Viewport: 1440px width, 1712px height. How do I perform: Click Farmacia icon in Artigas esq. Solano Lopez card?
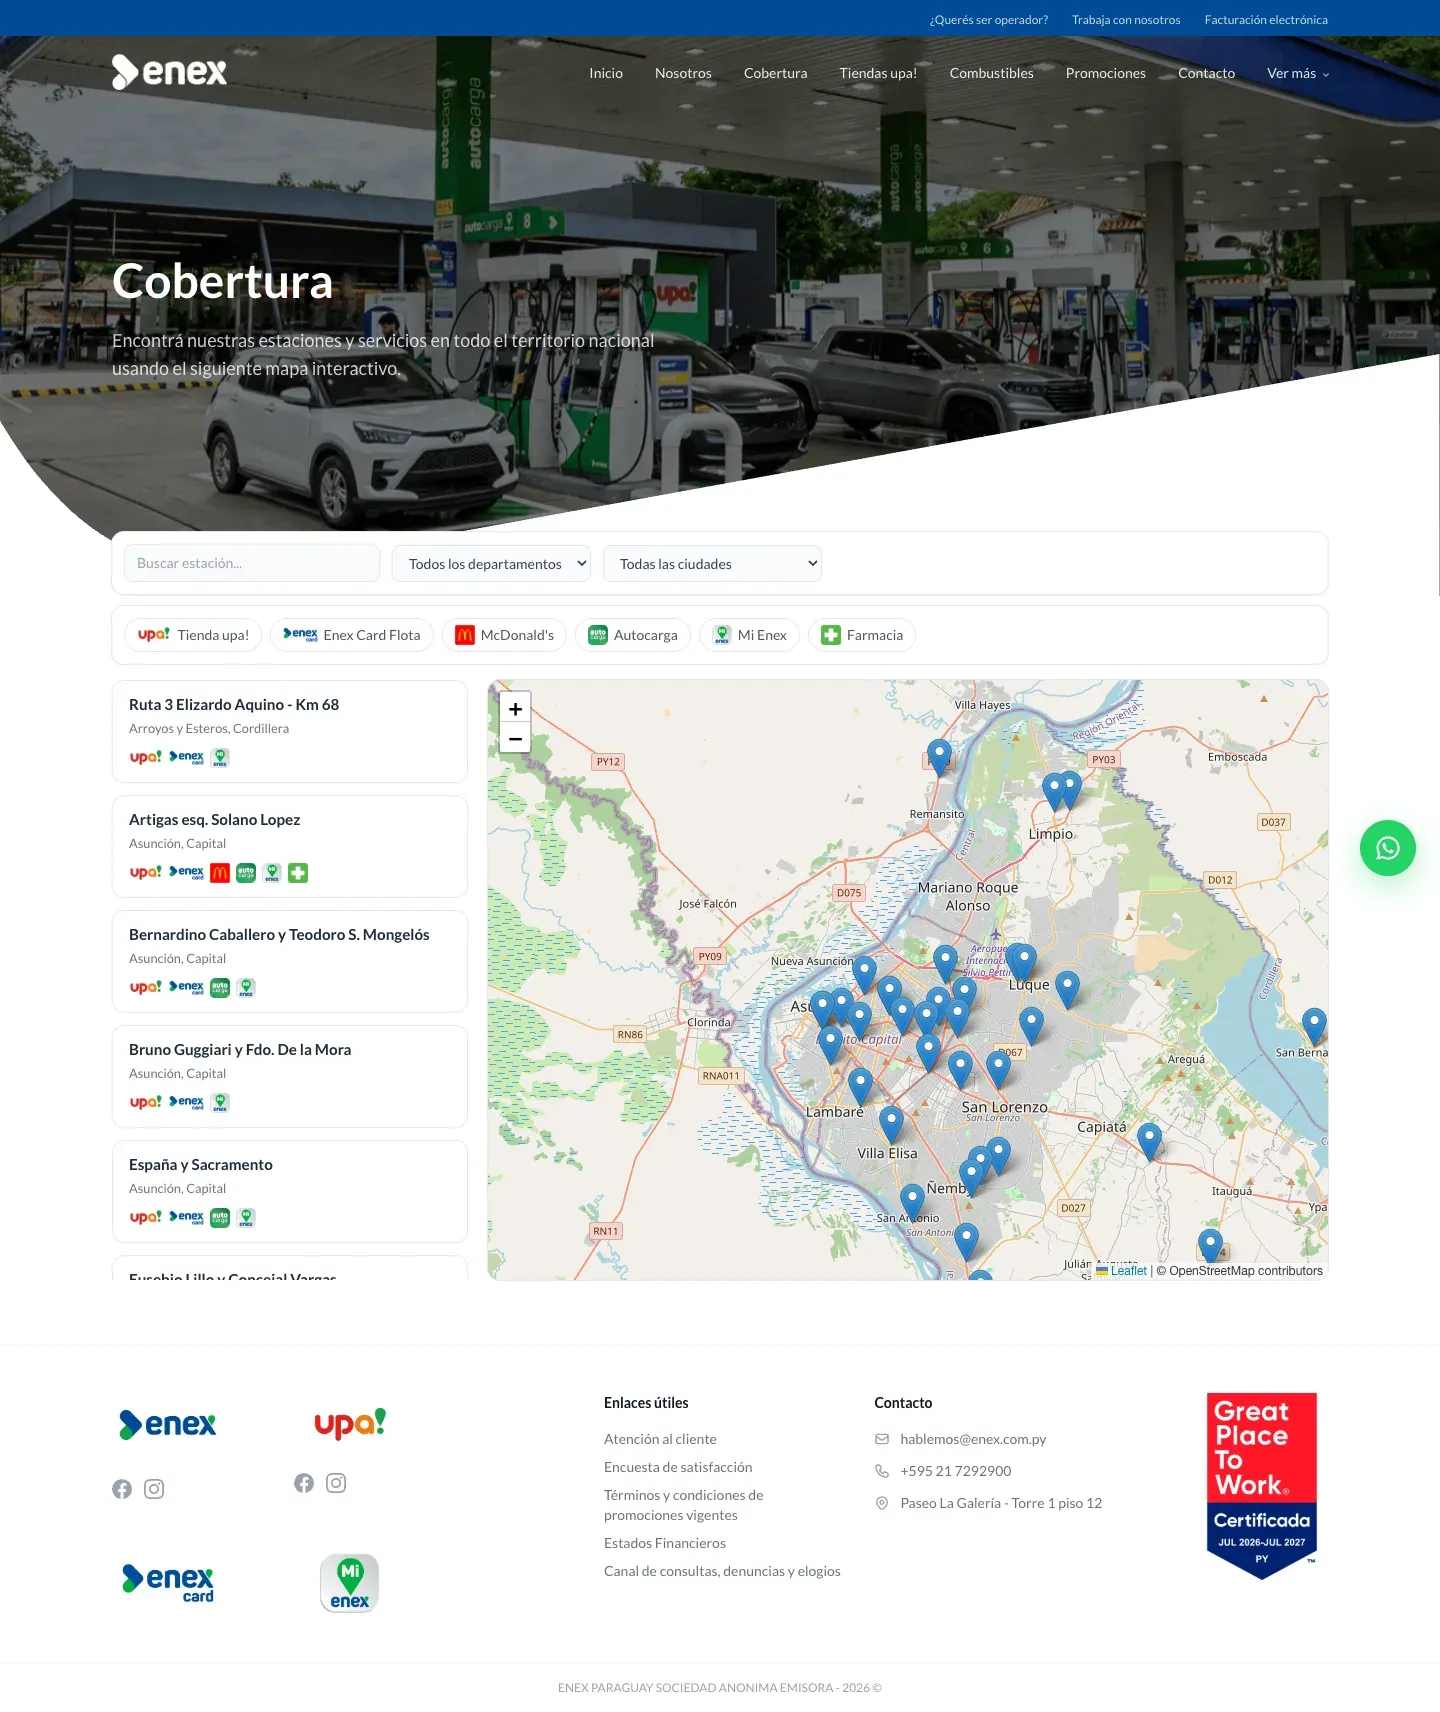click(x=298, y=873)
